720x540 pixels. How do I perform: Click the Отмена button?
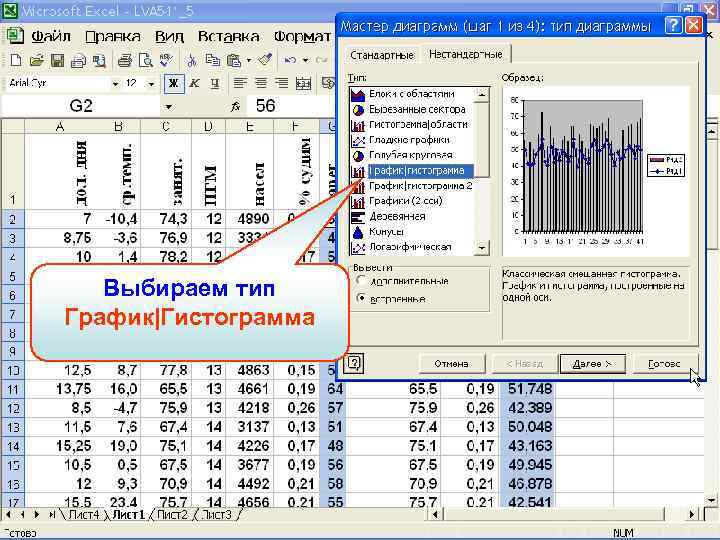[x=451, y=364]
